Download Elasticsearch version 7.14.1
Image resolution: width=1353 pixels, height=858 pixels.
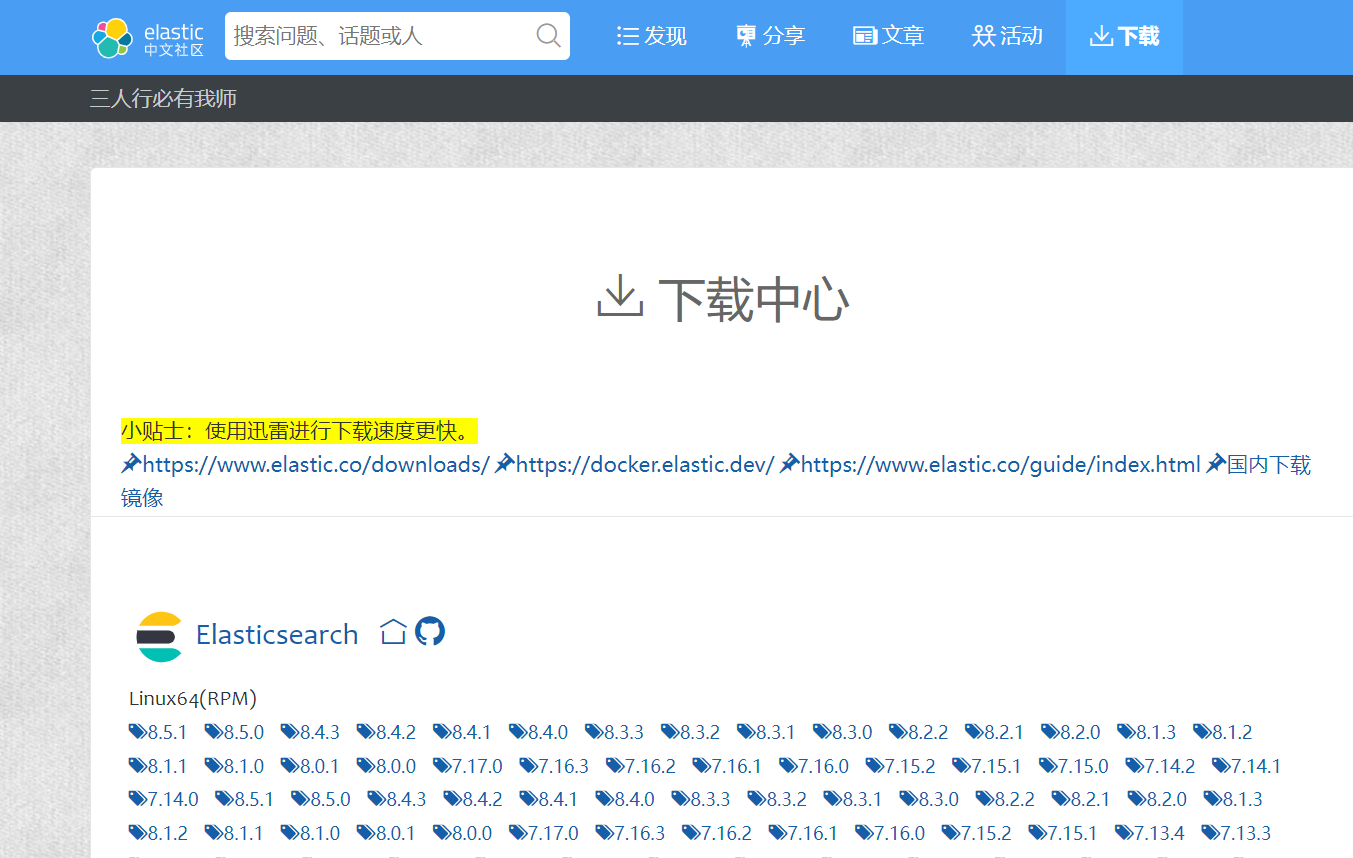1247,766
